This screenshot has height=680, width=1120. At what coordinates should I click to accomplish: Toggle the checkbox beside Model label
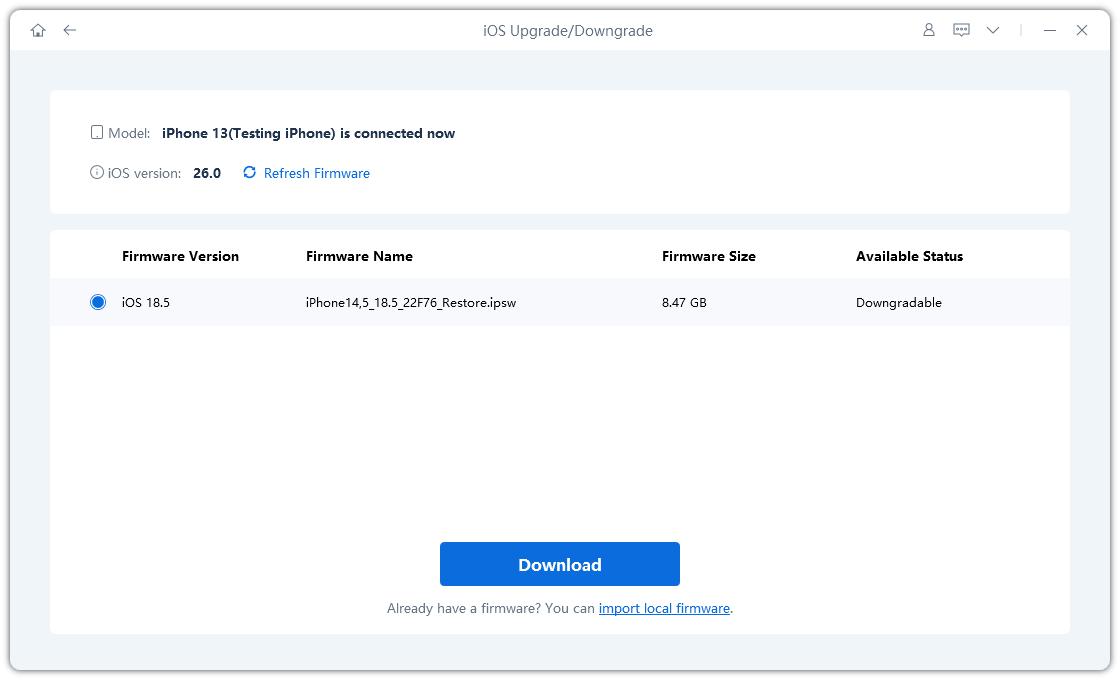click(97, 131)
